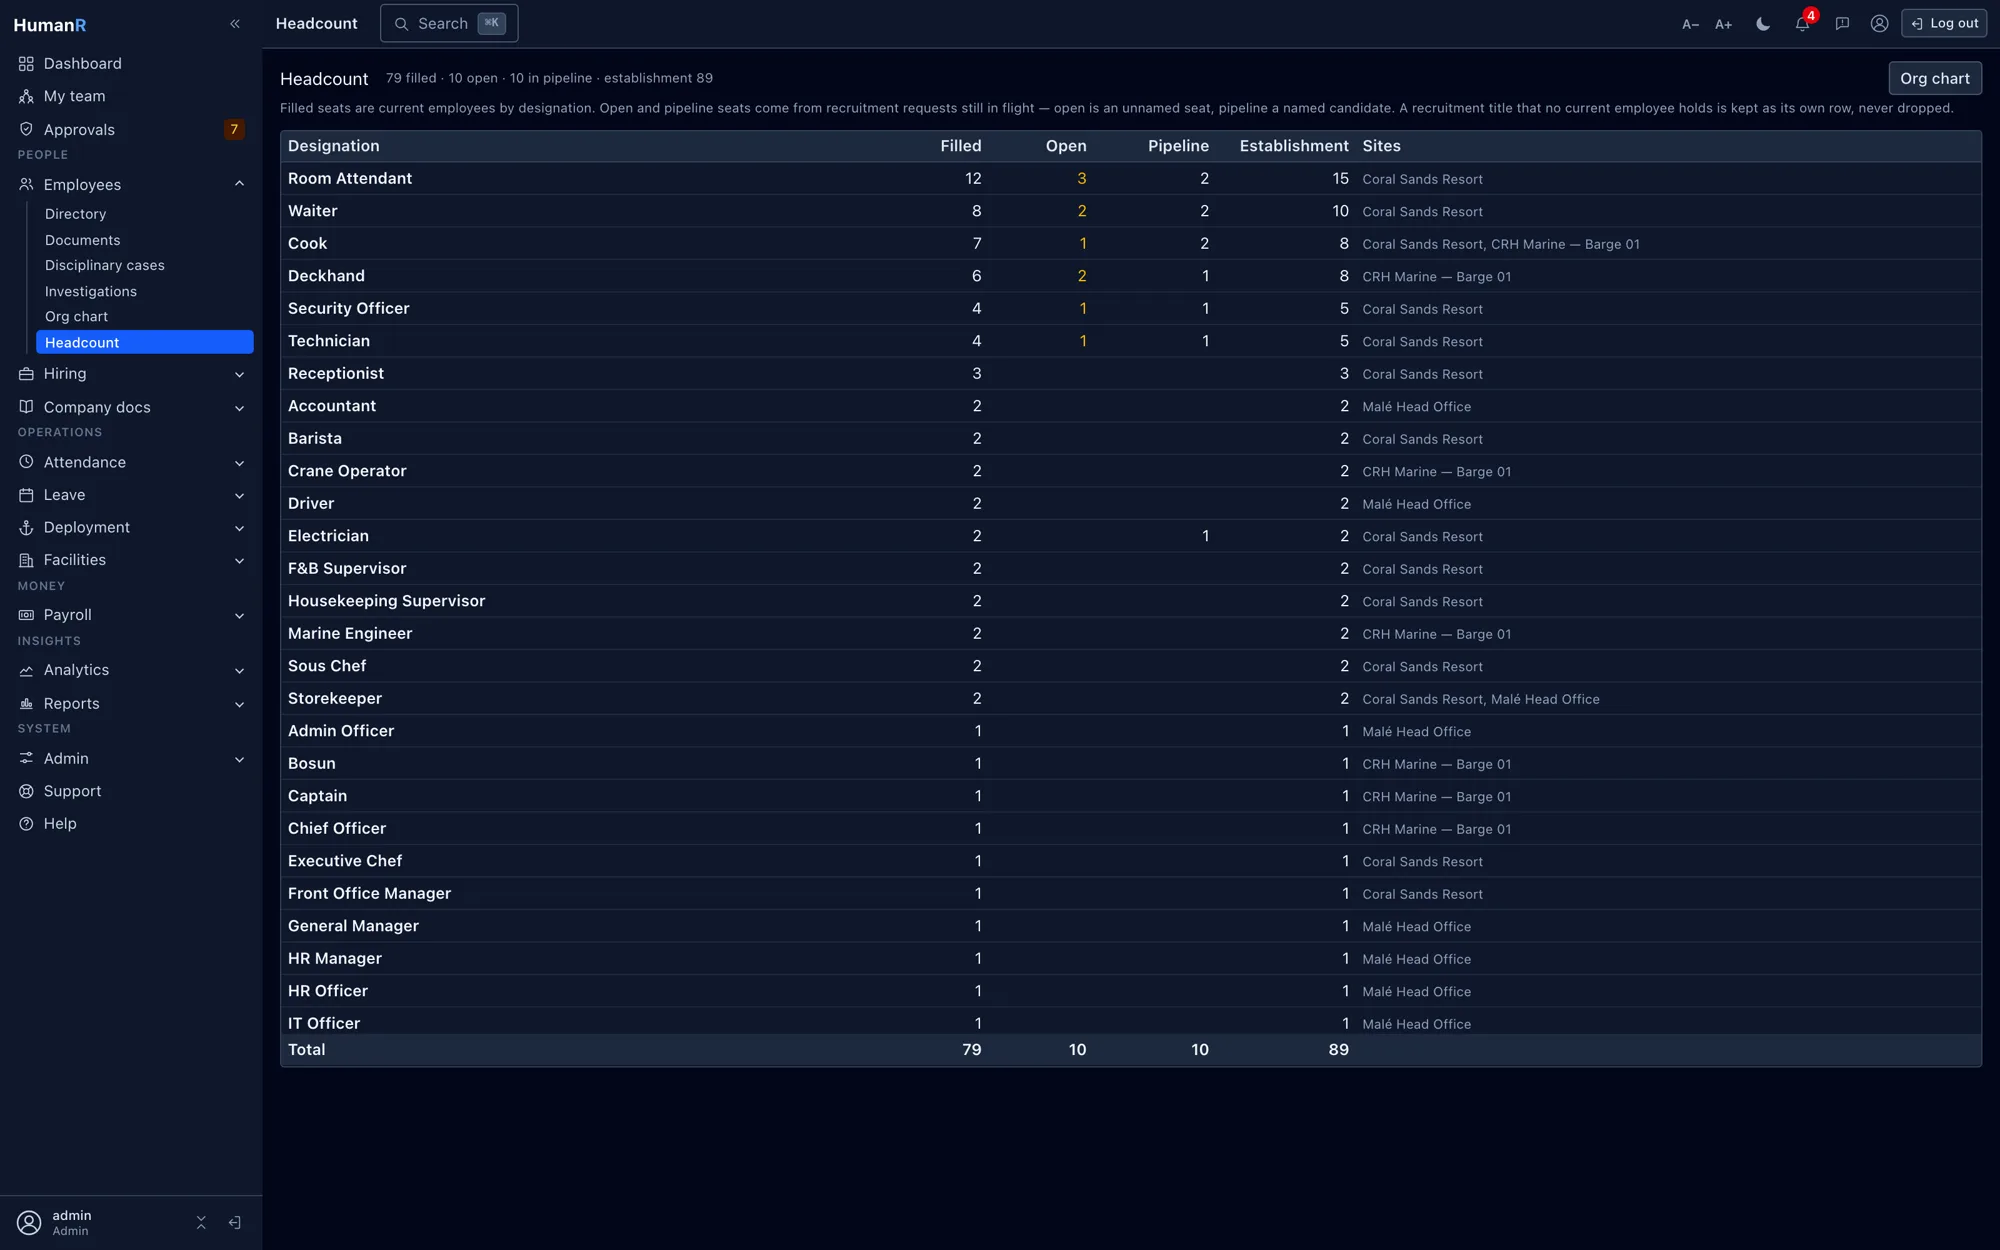The height and width of the screenshot is (1250, 2000).
Task: Click the Room Attendant row name
Action: click(x=350, y=178)
